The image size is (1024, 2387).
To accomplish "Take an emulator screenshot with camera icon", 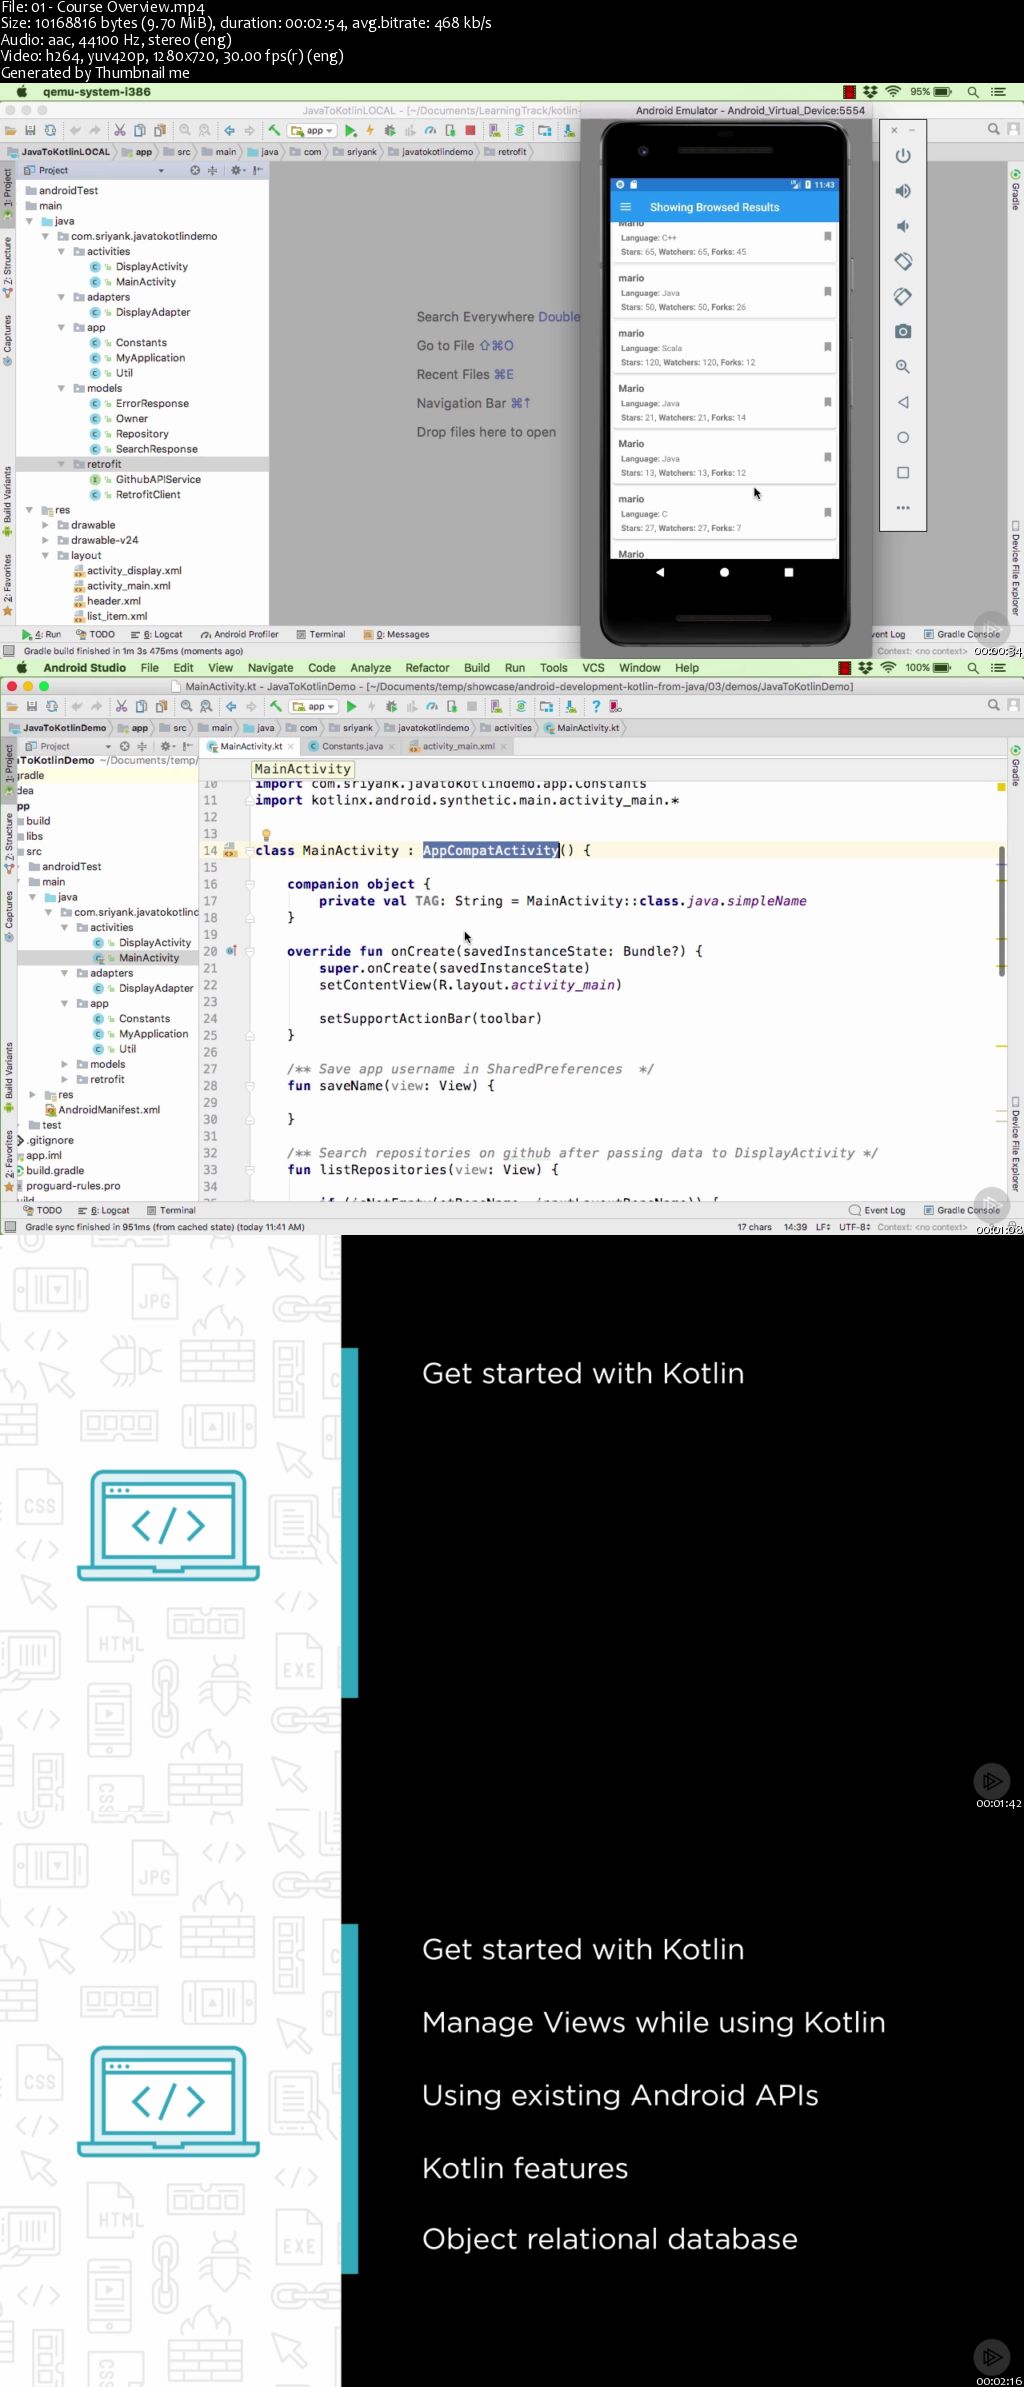I will tap(903, 331).
